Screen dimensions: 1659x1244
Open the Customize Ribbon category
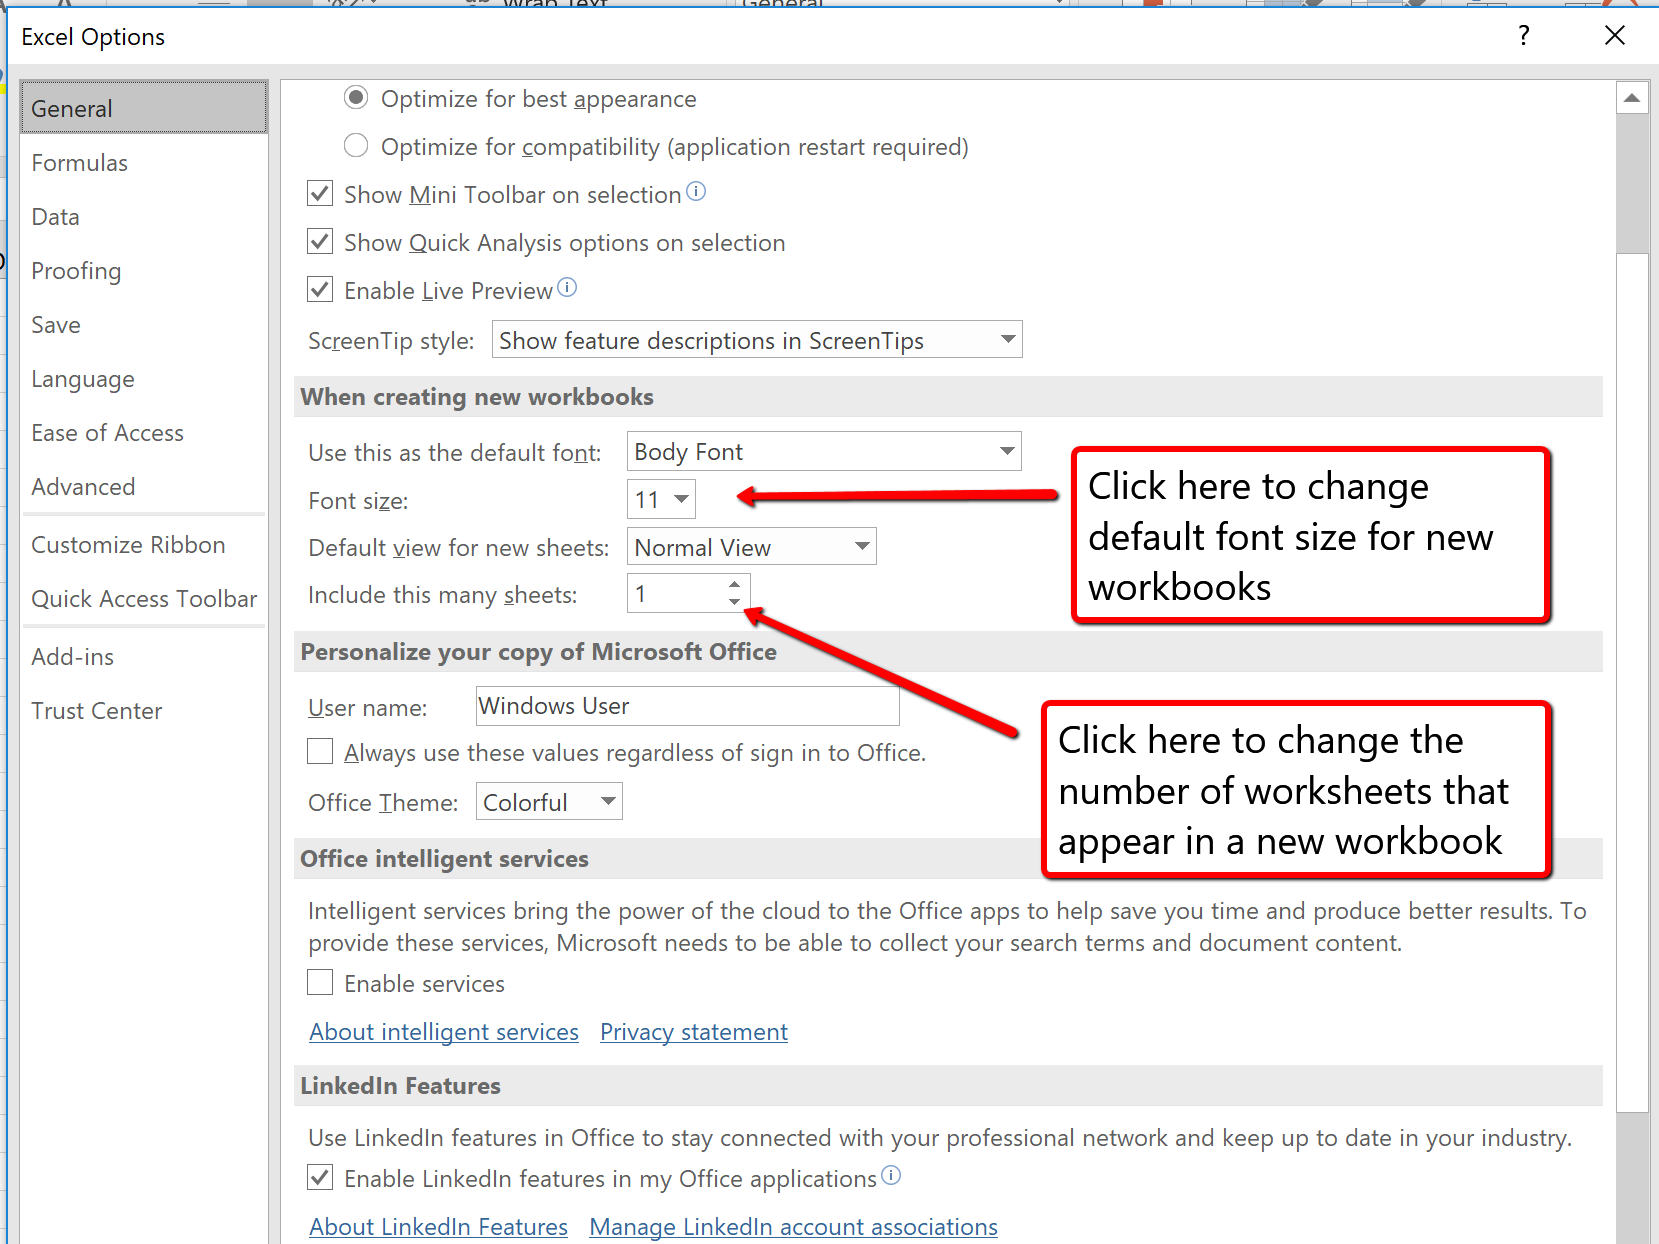pyautogui.click(x=144, y=544)
